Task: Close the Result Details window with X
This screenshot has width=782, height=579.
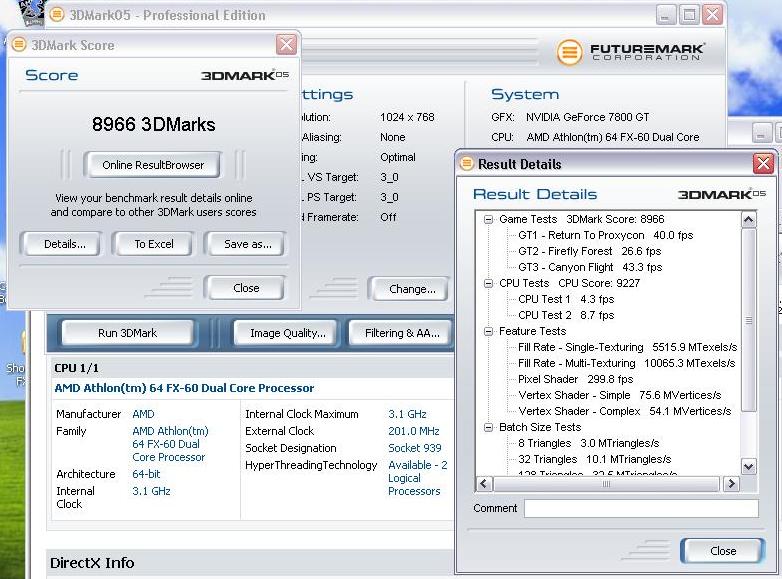Action: pyautogui.click(x=763, y=164)
